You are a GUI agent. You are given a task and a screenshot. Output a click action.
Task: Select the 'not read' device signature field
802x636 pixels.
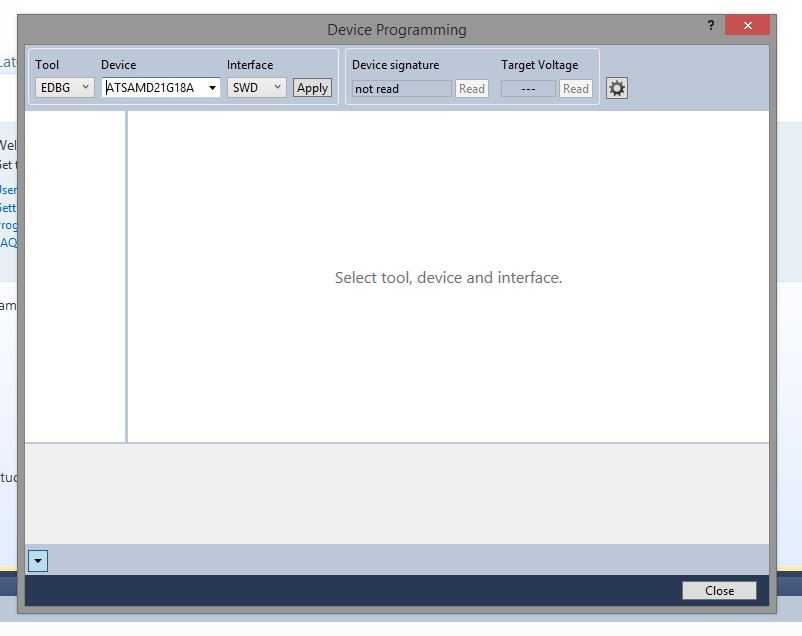[x=401, y=89]
